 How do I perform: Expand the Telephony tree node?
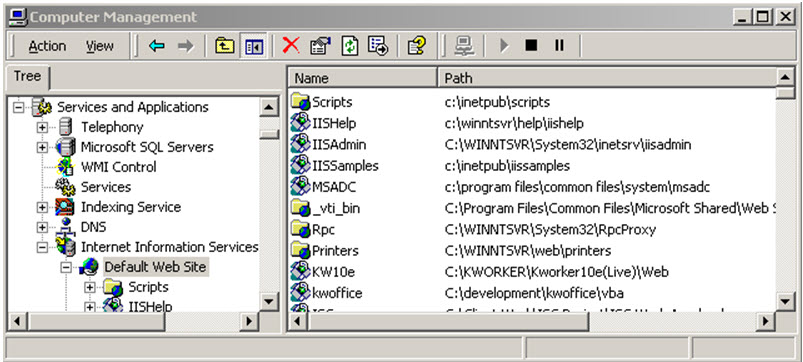[x=41, y=127]
